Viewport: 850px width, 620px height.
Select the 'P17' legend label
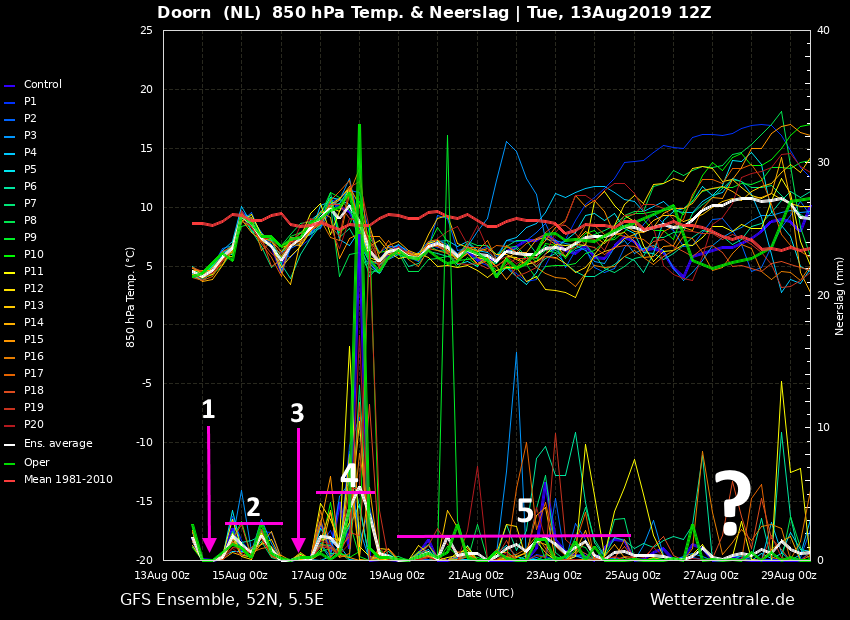pyautogui.click(x=34, y=373)
